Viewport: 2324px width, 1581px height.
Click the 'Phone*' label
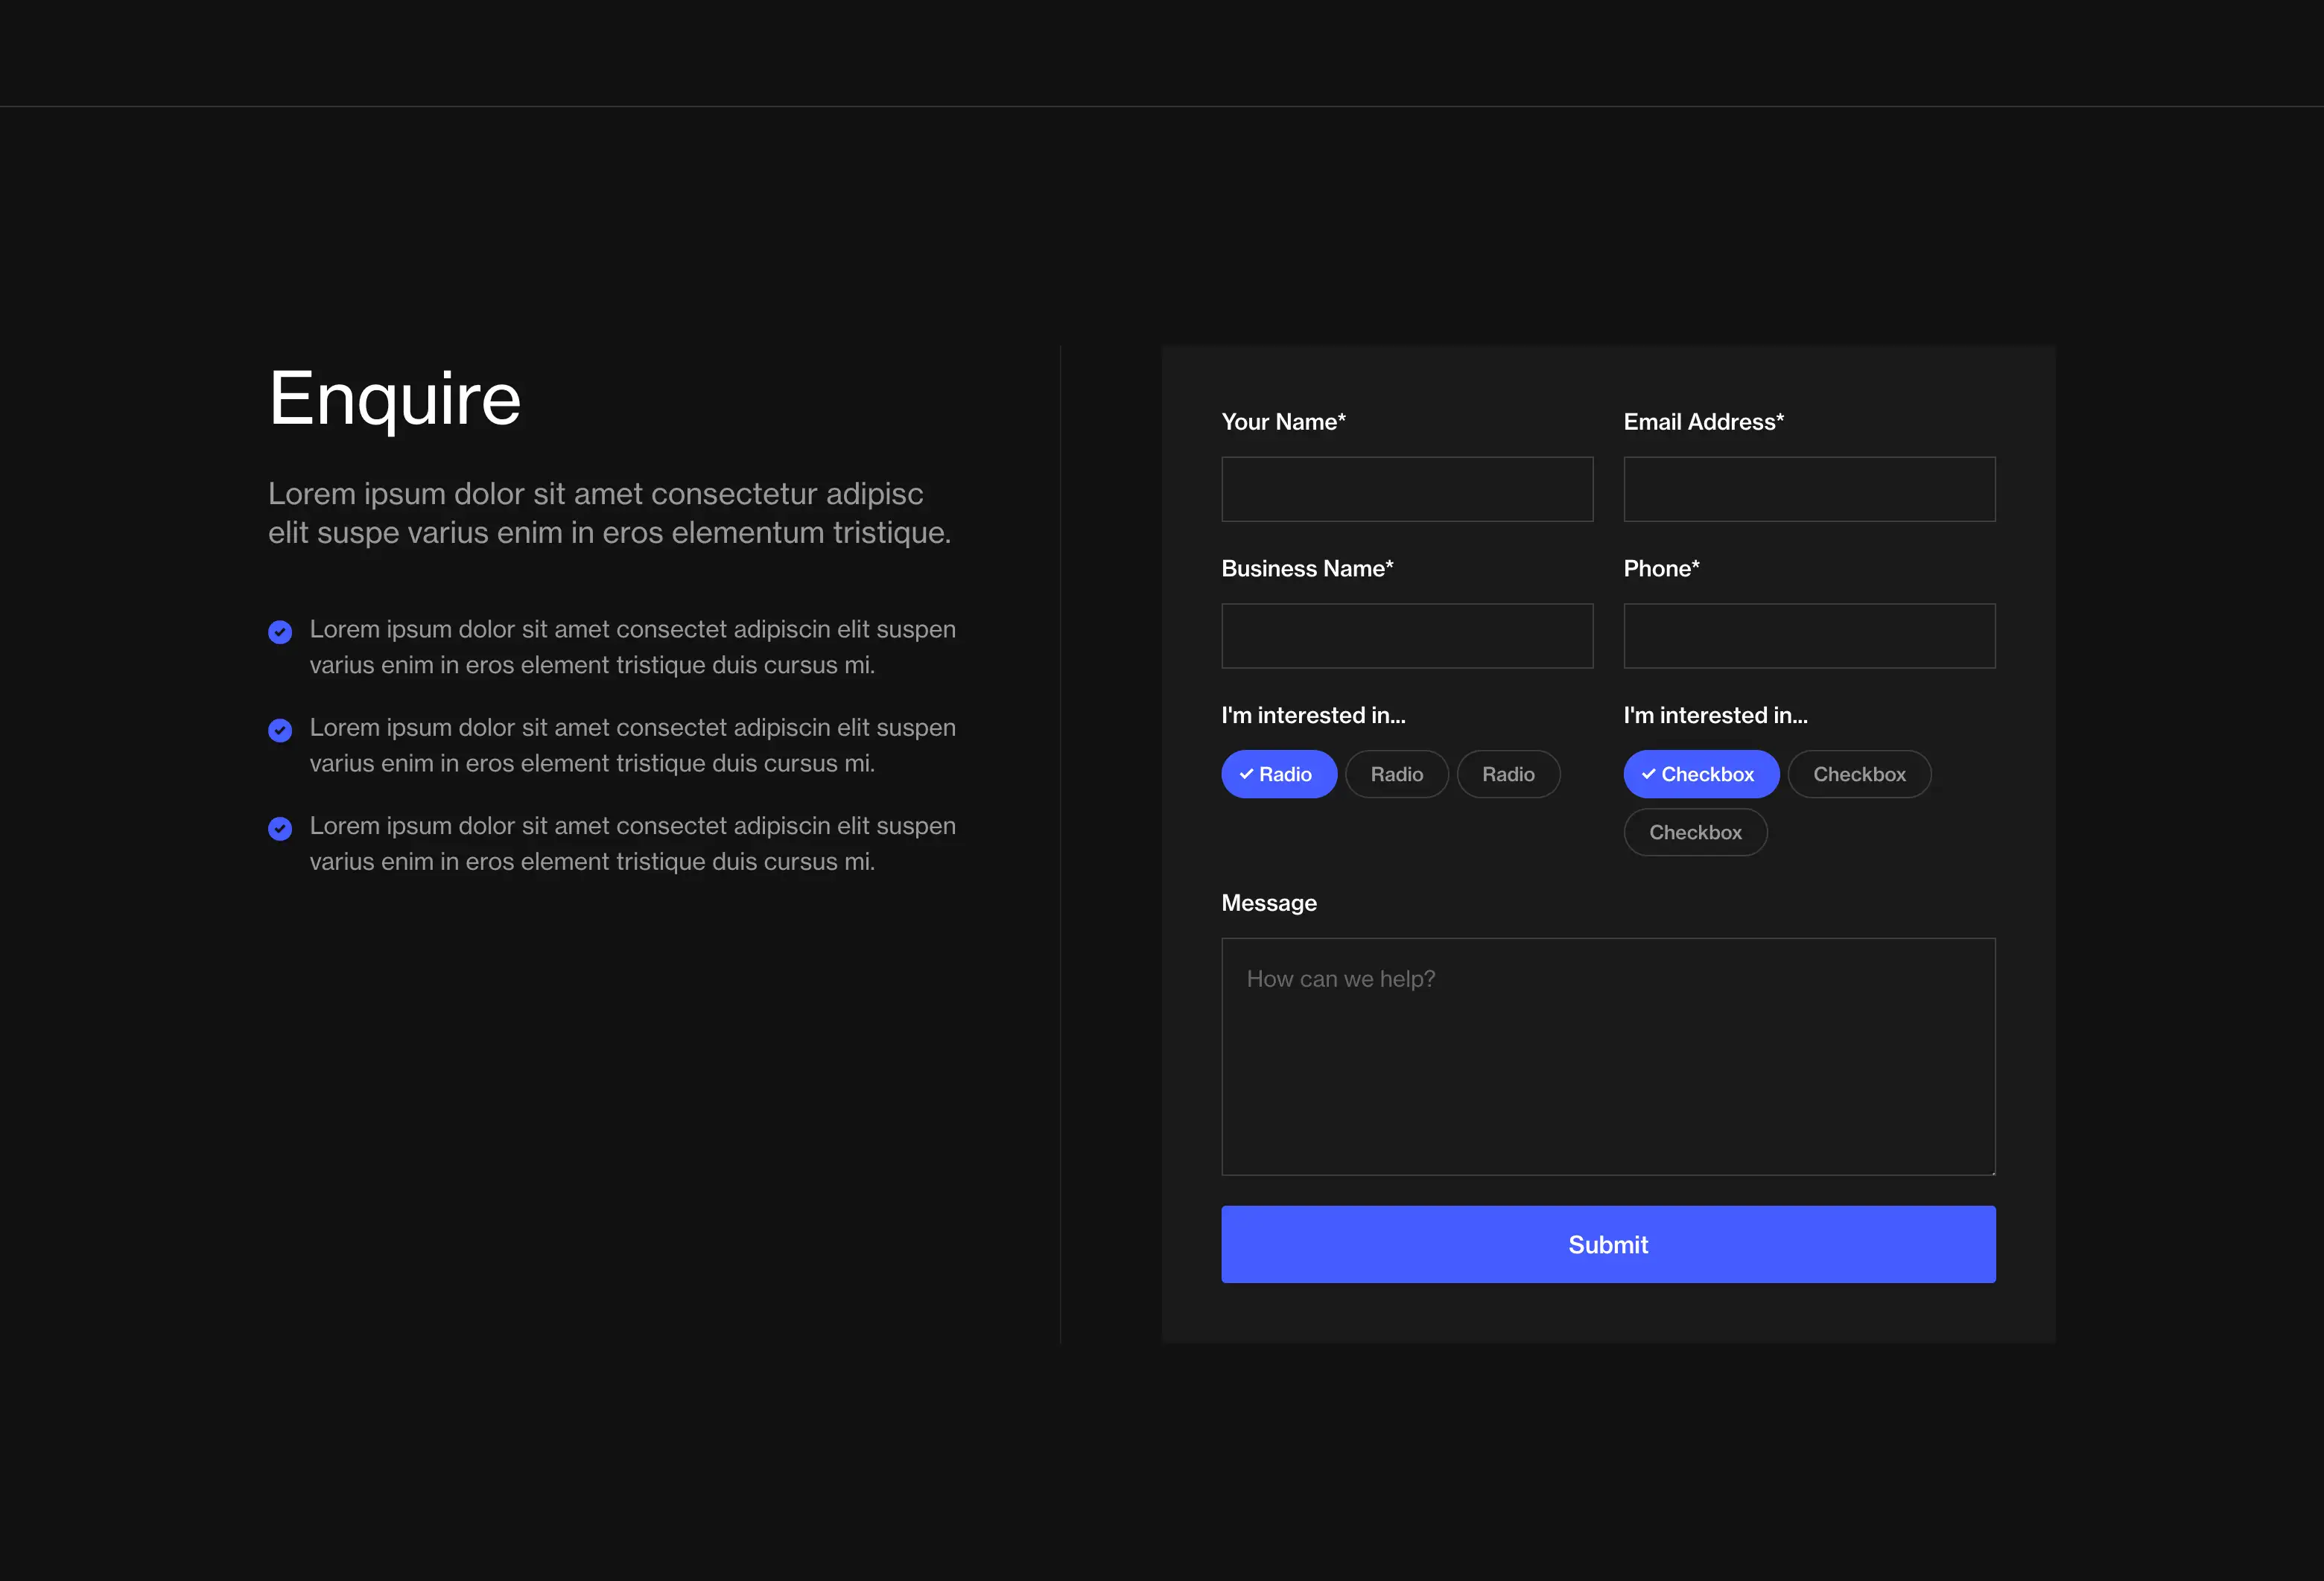tap(1661, 569)
